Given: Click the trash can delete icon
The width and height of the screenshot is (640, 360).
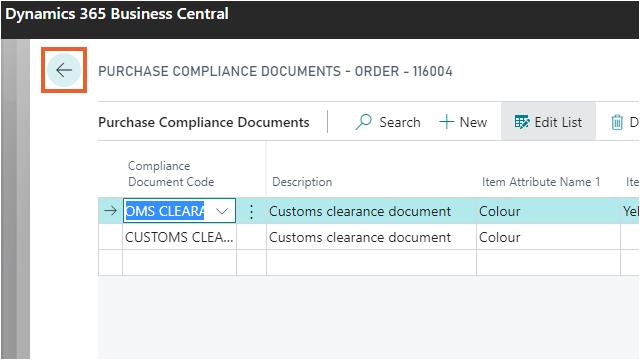Looking at the screenshot, I should [x=617, y=122].
